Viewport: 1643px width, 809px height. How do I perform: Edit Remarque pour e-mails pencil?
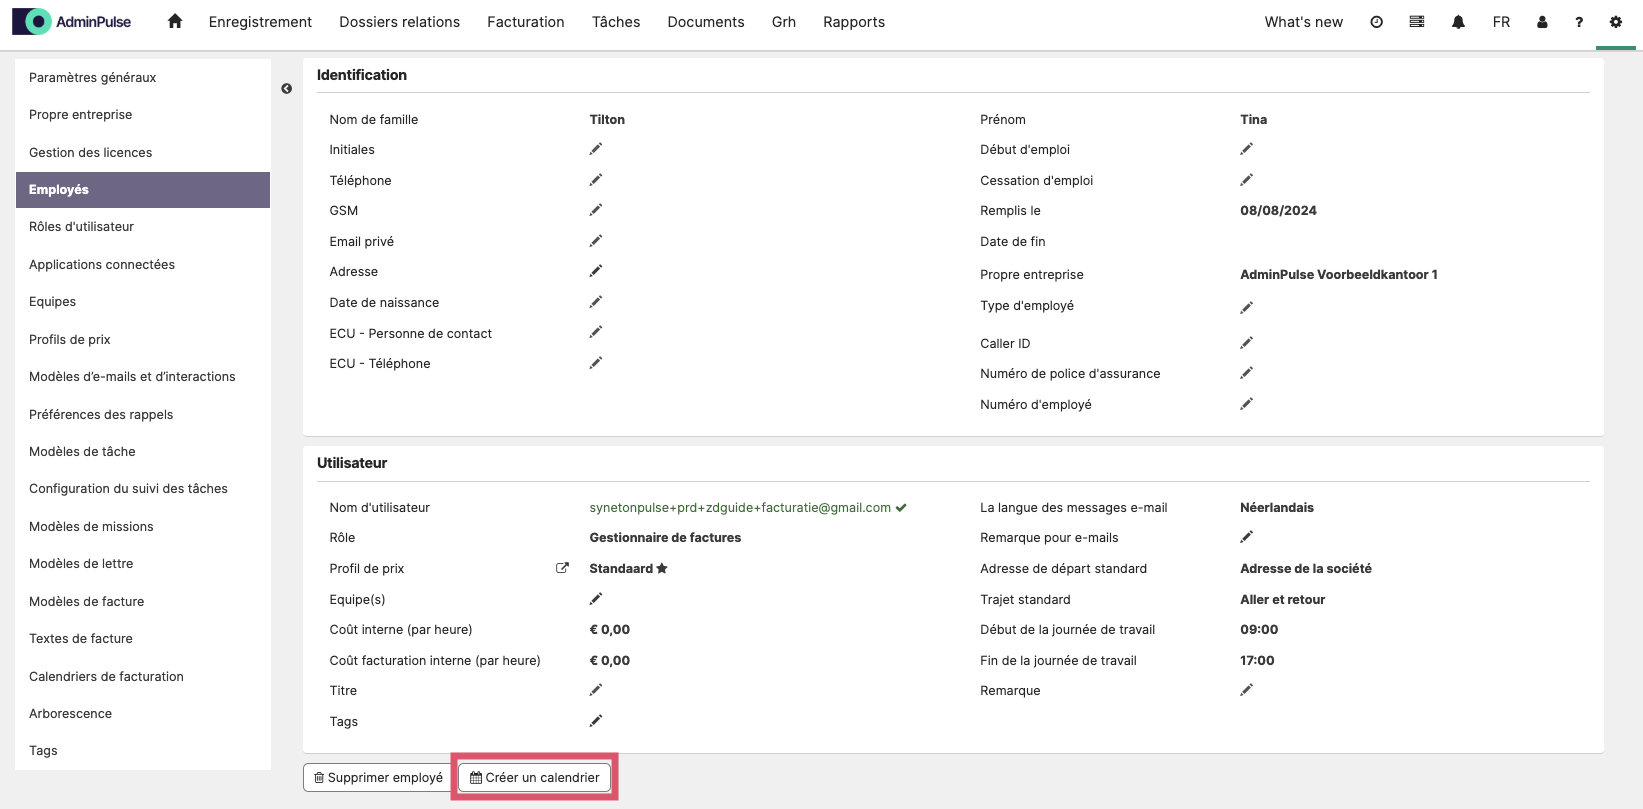[x=1247, y=537]
